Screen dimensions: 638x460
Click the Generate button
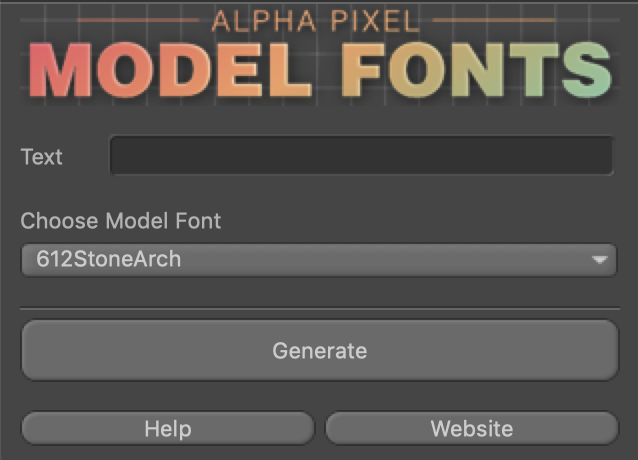pos(320,350)
